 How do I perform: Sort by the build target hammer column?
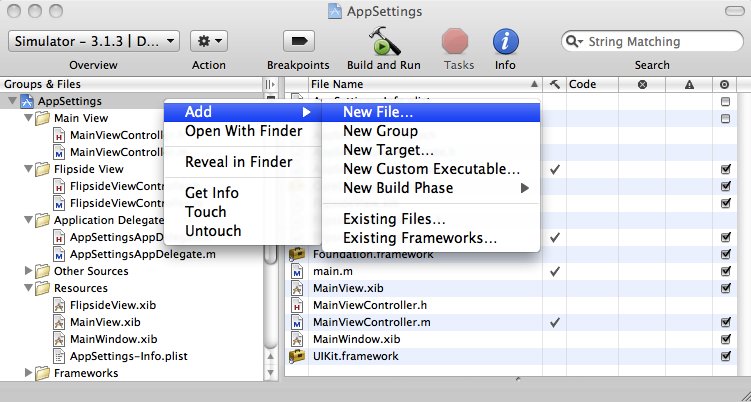[x=555, y=84]
